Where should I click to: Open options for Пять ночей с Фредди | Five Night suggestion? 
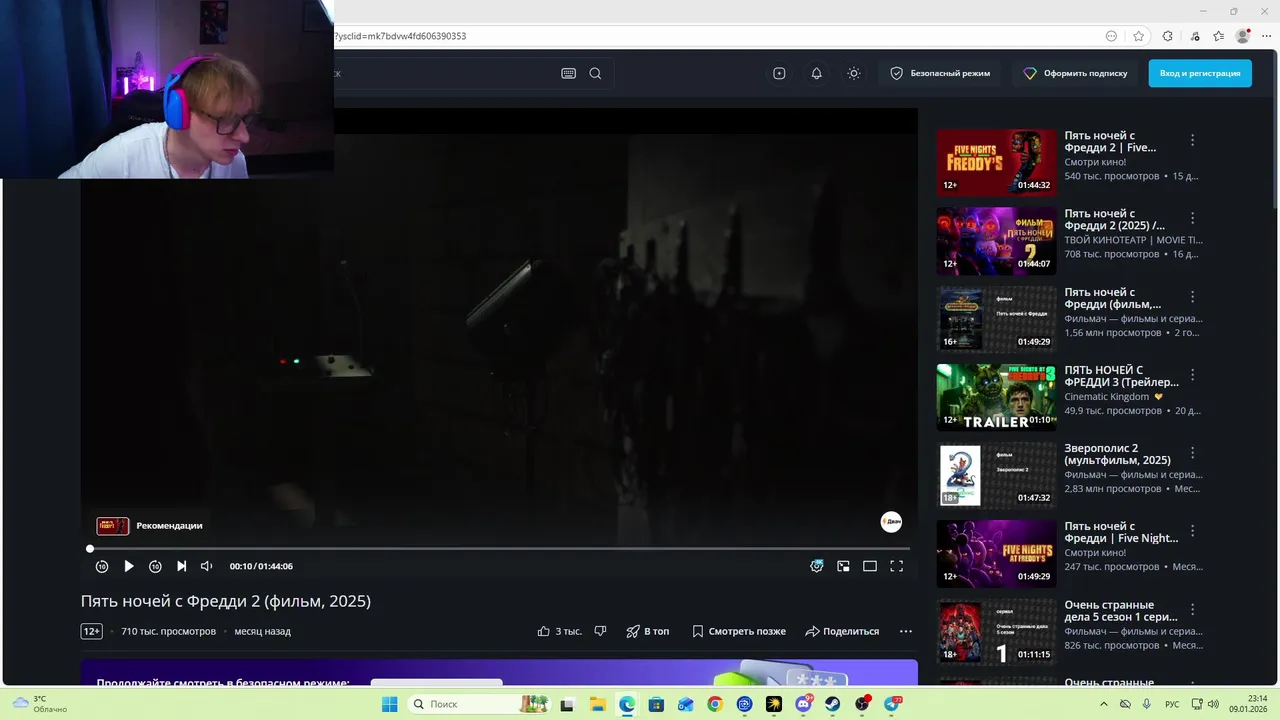click(x=1192, y=531)
